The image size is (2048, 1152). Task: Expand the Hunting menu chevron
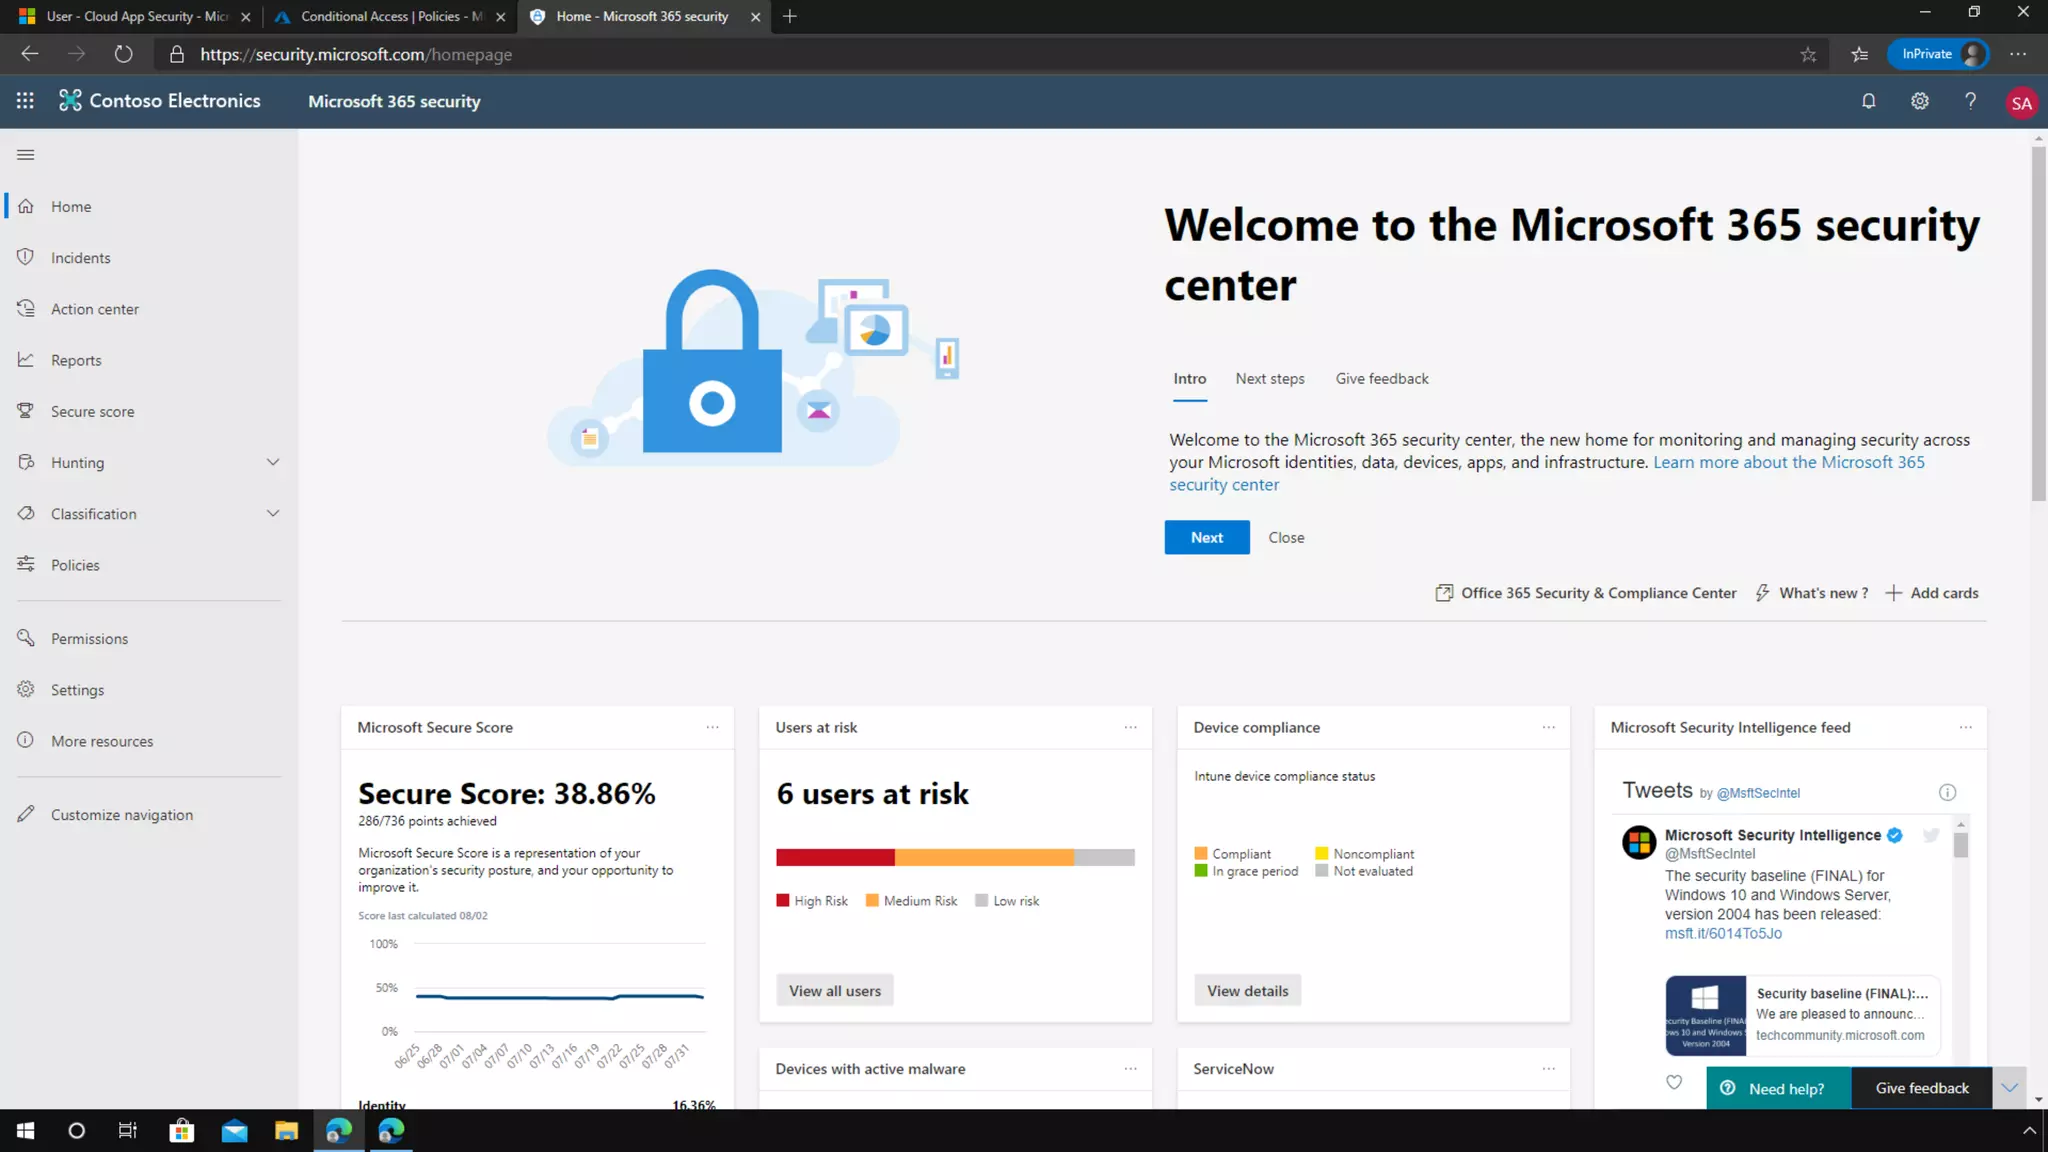point(273,462)
